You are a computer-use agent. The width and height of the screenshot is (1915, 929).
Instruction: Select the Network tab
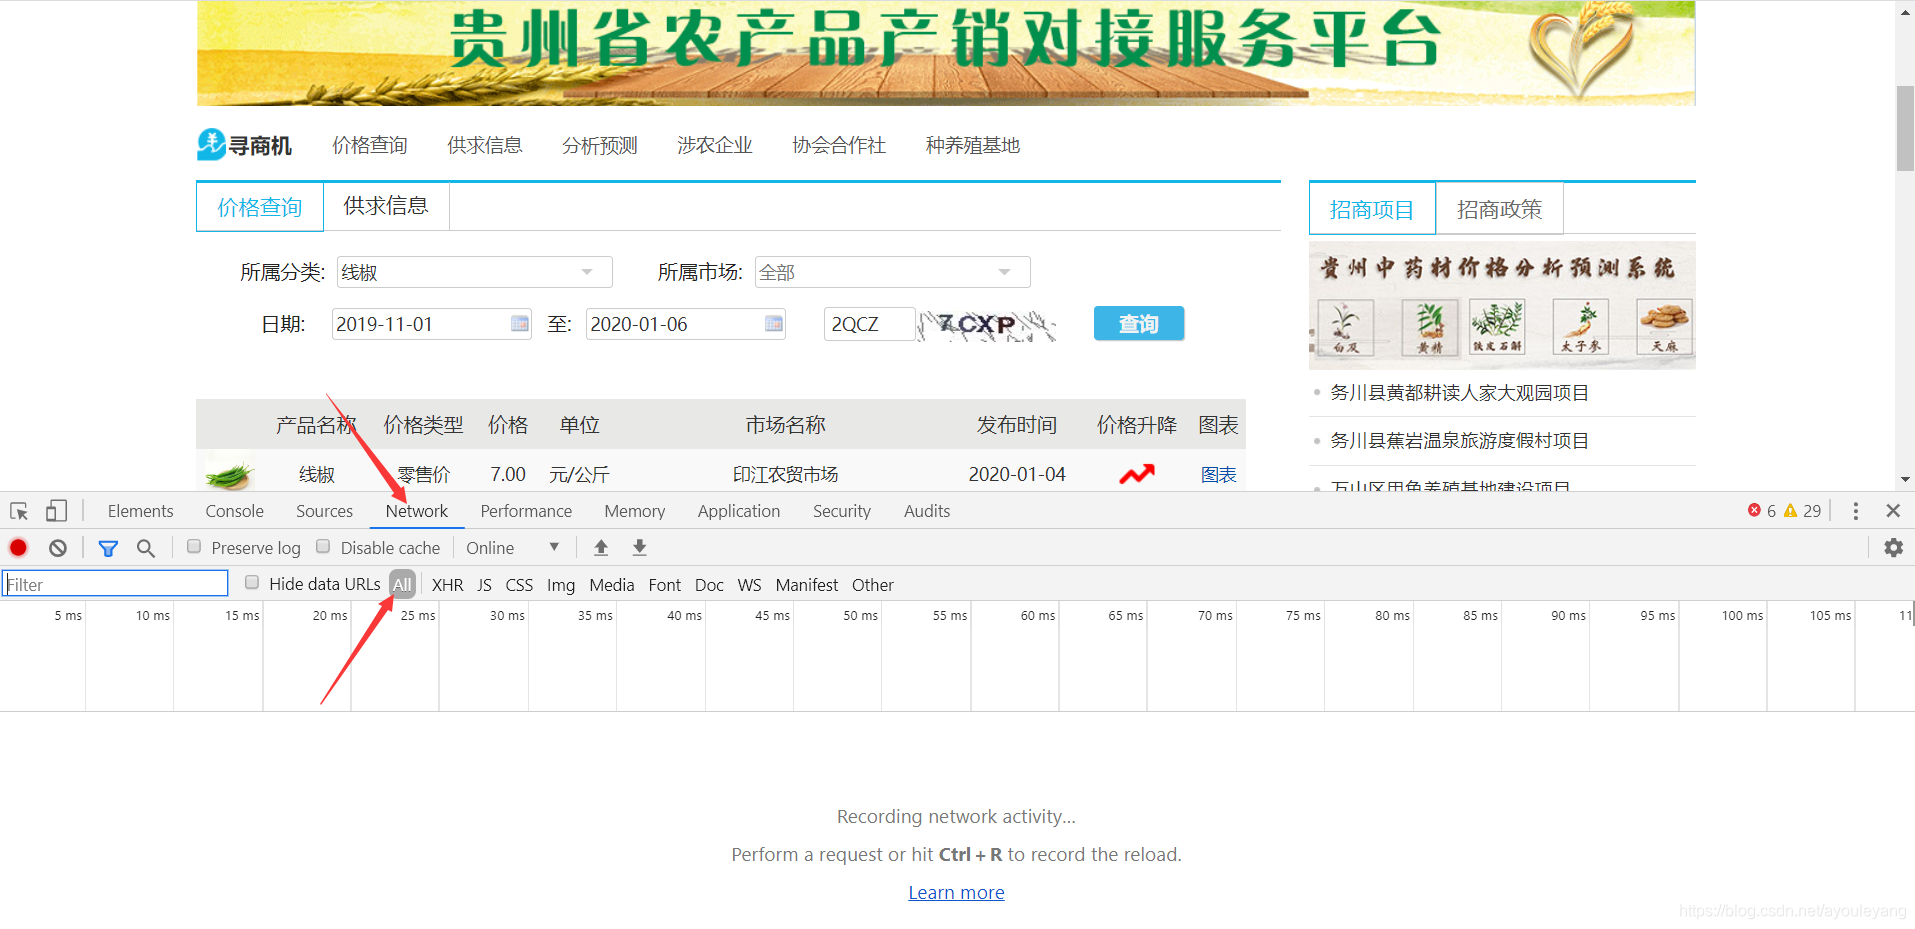click(x=416, y=511)
